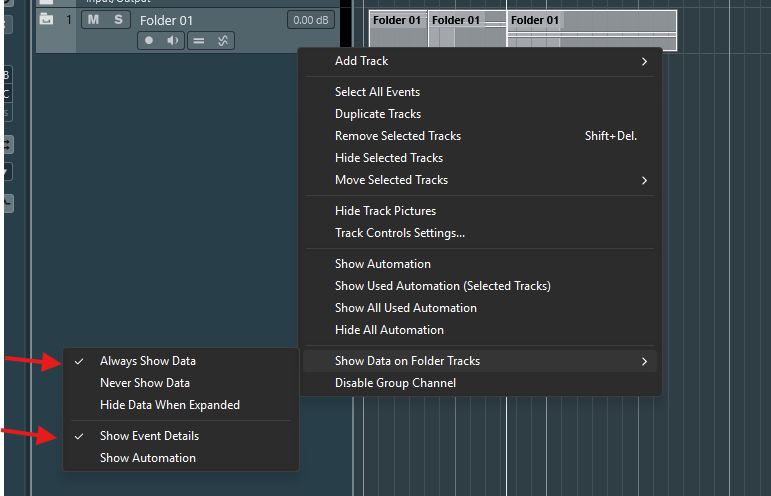The width and height of the screenshot is (771, 496).
Task: Choose Hide Selected Tracks
Action: pyautogui.click(x=480, y=158)
